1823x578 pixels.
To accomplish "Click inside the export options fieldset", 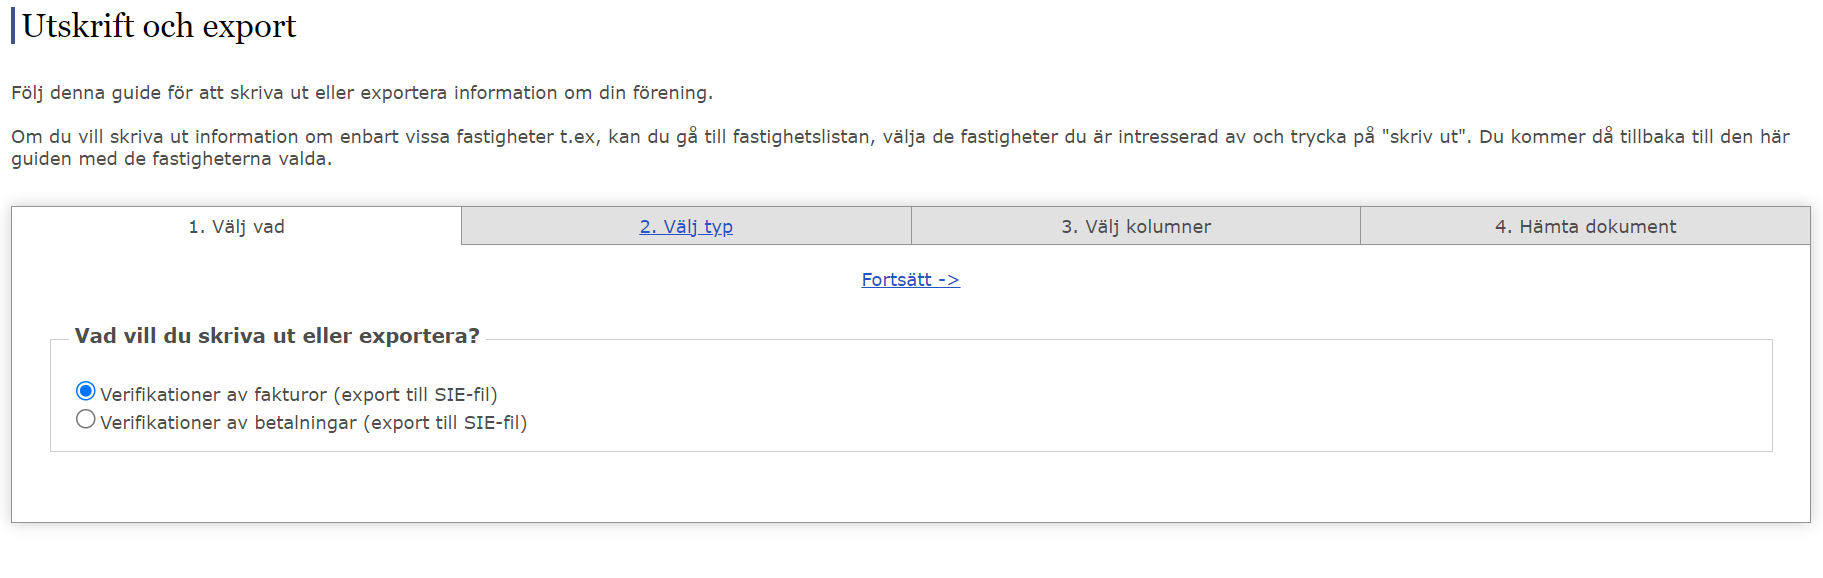I will (x=700, y=400).
